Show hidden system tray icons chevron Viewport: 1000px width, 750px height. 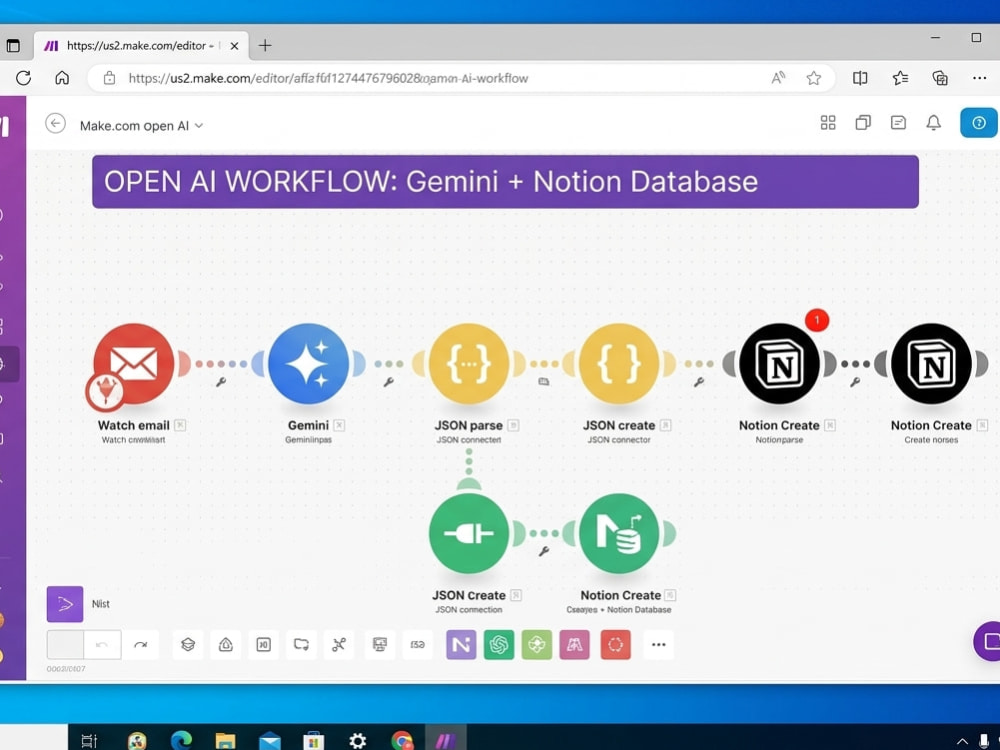coord(962,741)
